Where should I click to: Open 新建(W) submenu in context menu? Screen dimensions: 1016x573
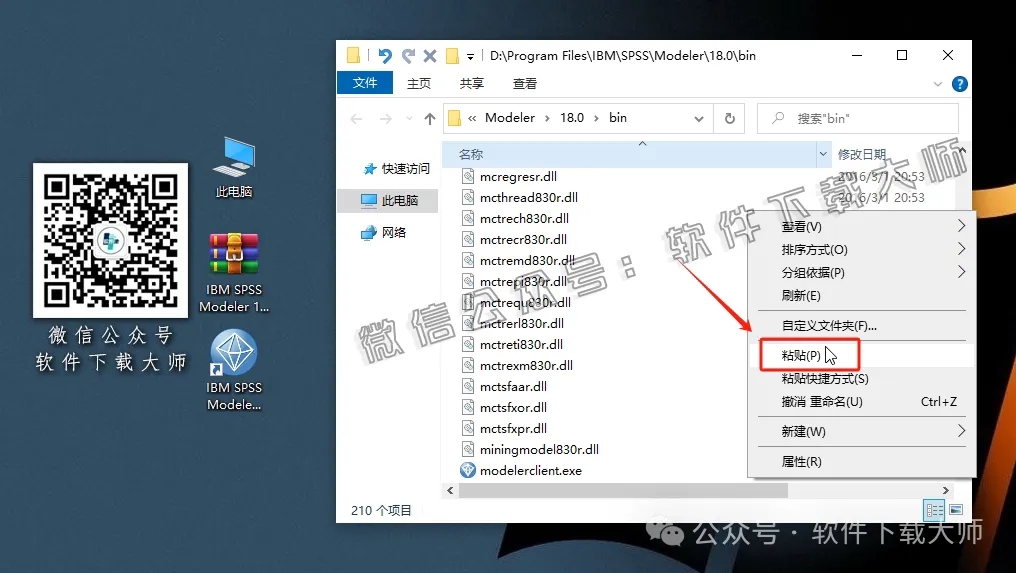pos(862,431)
